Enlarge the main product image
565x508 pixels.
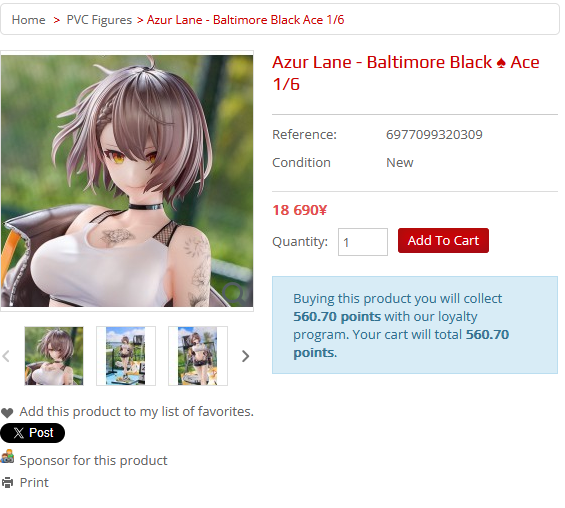(x=127, y=181)
